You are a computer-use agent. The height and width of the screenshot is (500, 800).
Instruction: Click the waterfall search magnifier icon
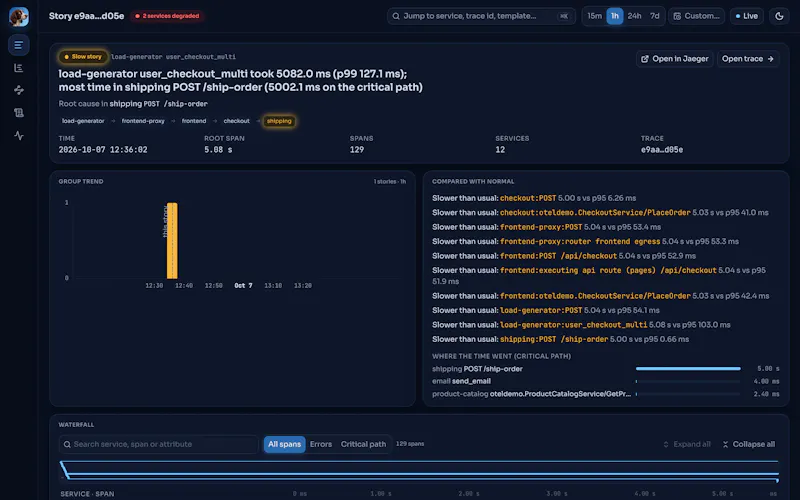pyautogui.click(x=67, y=444)
